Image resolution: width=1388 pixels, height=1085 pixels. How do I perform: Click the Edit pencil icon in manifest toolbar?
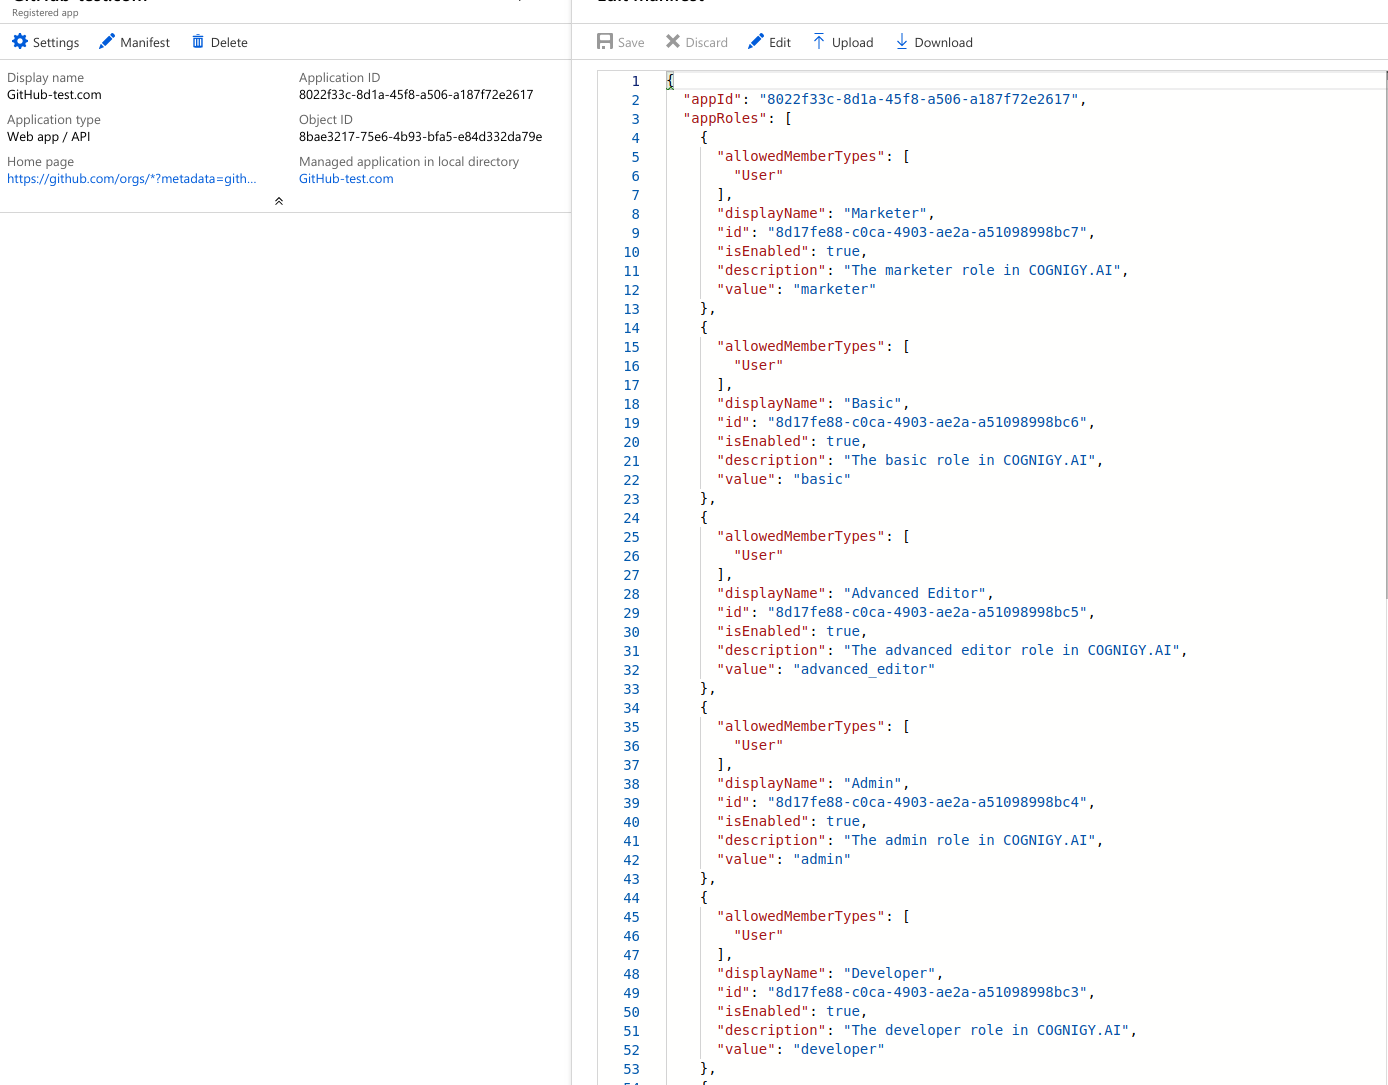pos(756,42)
